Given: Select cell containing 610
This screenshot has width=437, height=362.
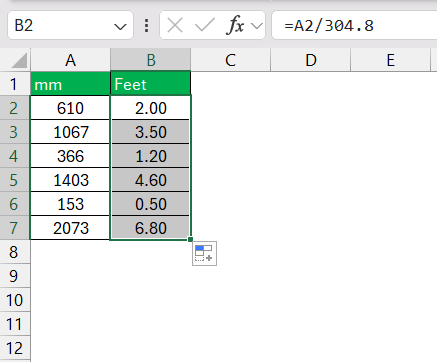Looking at the screenshot, I should (70, 108).
